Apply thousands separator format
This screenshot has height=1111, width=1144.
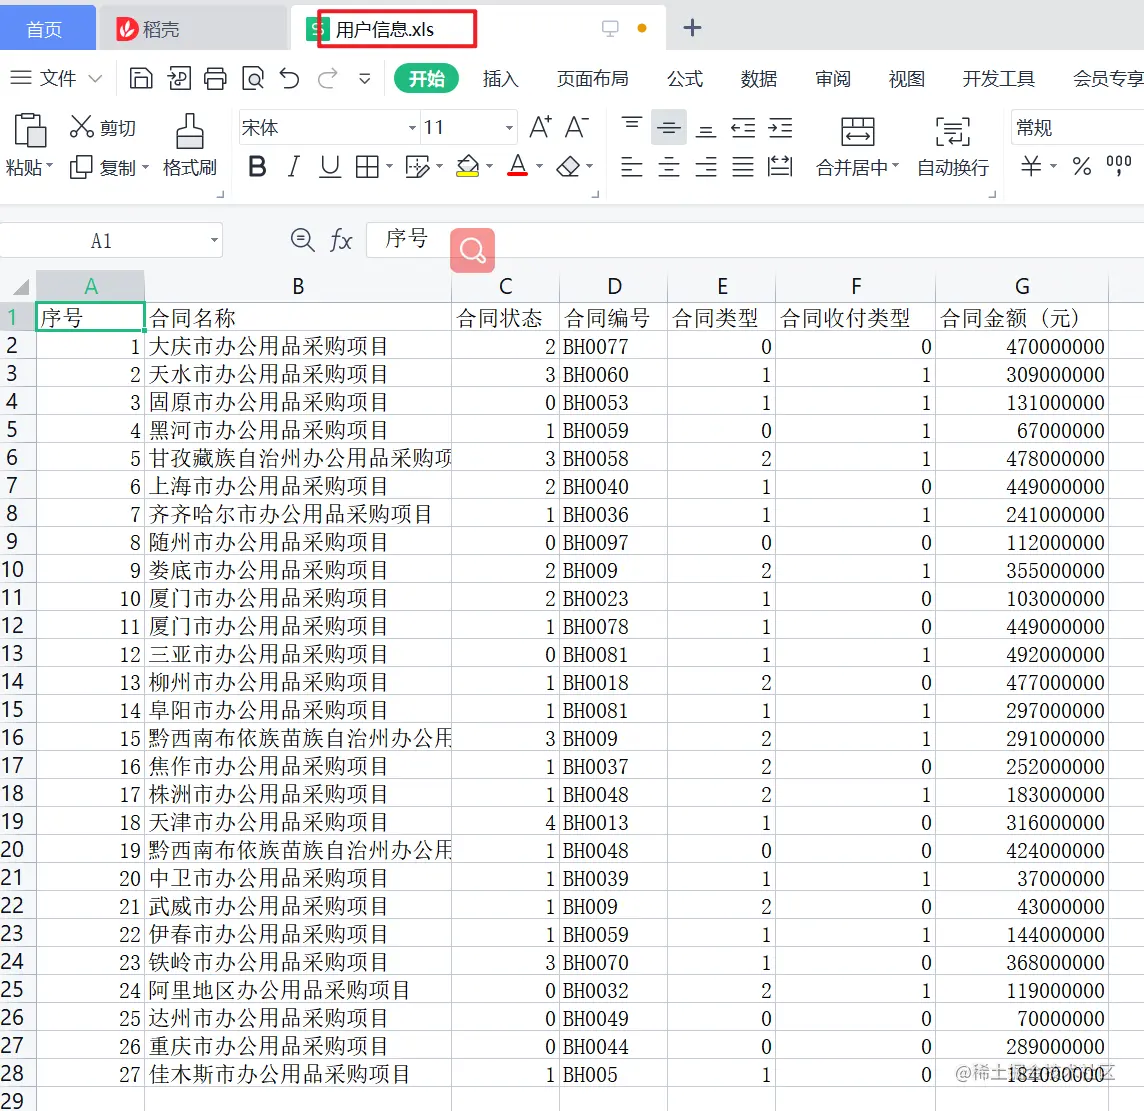click(x=1119, y=166)
